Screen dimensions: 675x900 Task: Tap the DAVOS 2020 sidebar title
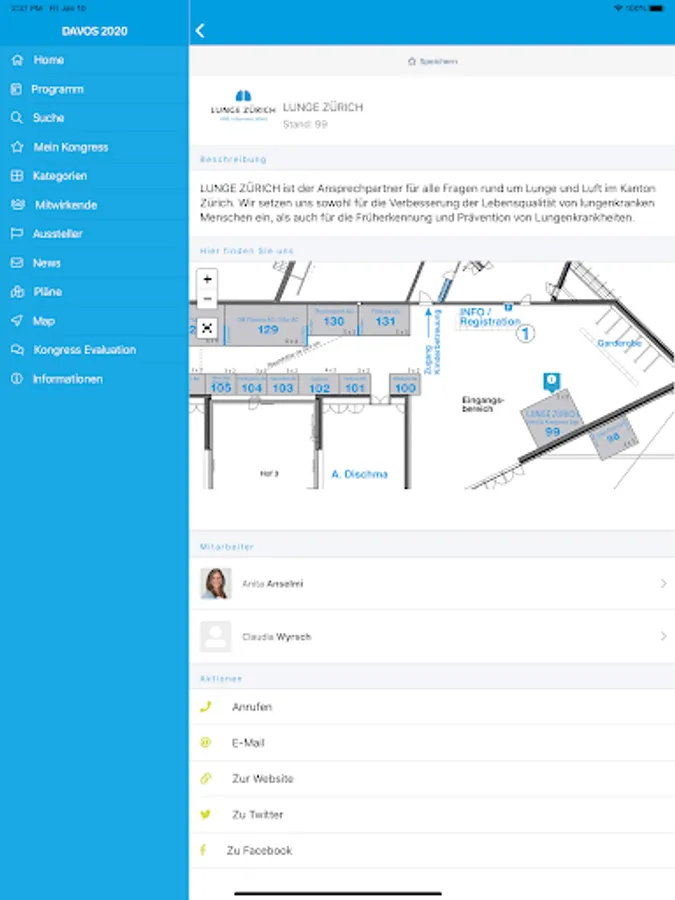95,31
